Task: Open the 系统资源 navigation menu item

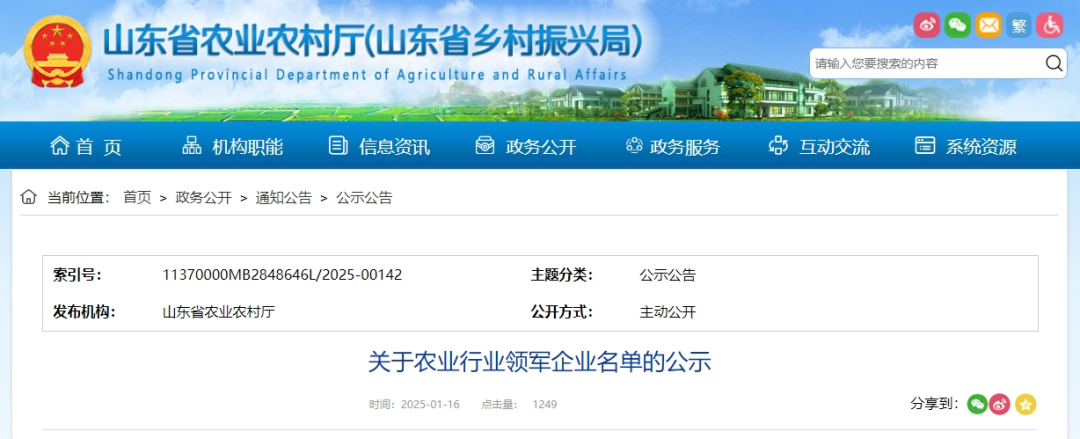Action: click(x=982, y=146)
